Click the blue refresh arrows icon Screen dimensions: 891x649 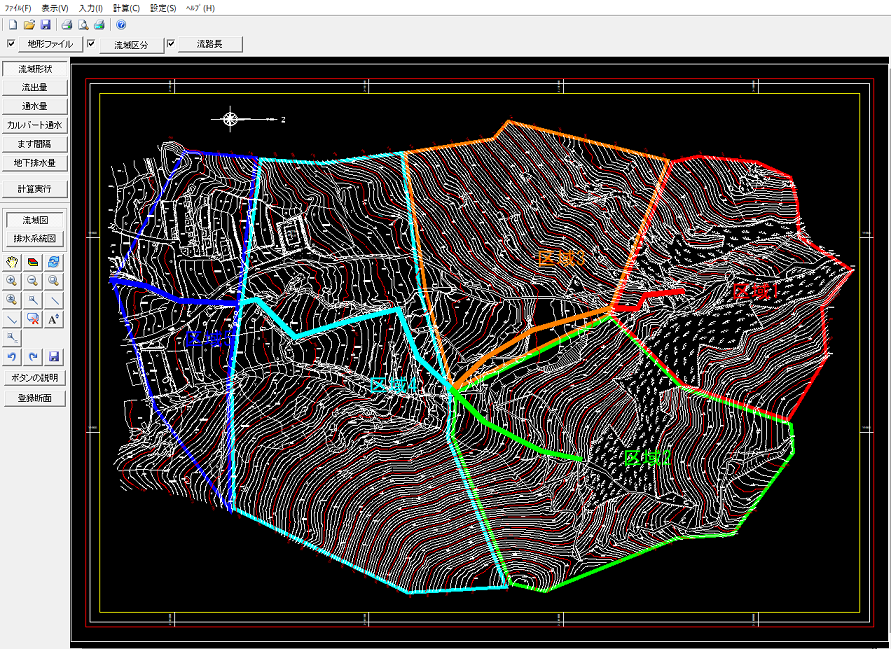click(54, 262)
